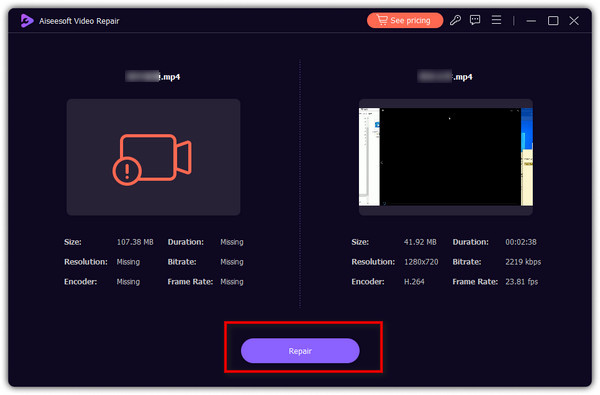Select the 23.81 fps frame rate value
This screenshot has height=395, width=600.
click(x=522, y=282)
